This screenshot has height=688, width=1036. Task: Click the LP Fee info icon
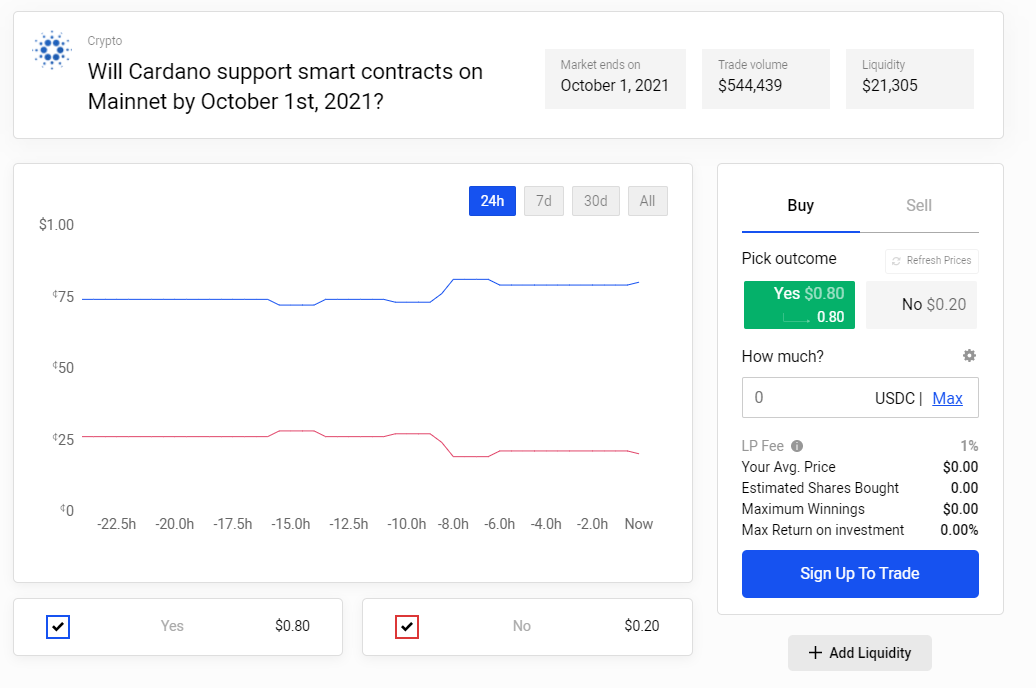[x=797, y=445]
